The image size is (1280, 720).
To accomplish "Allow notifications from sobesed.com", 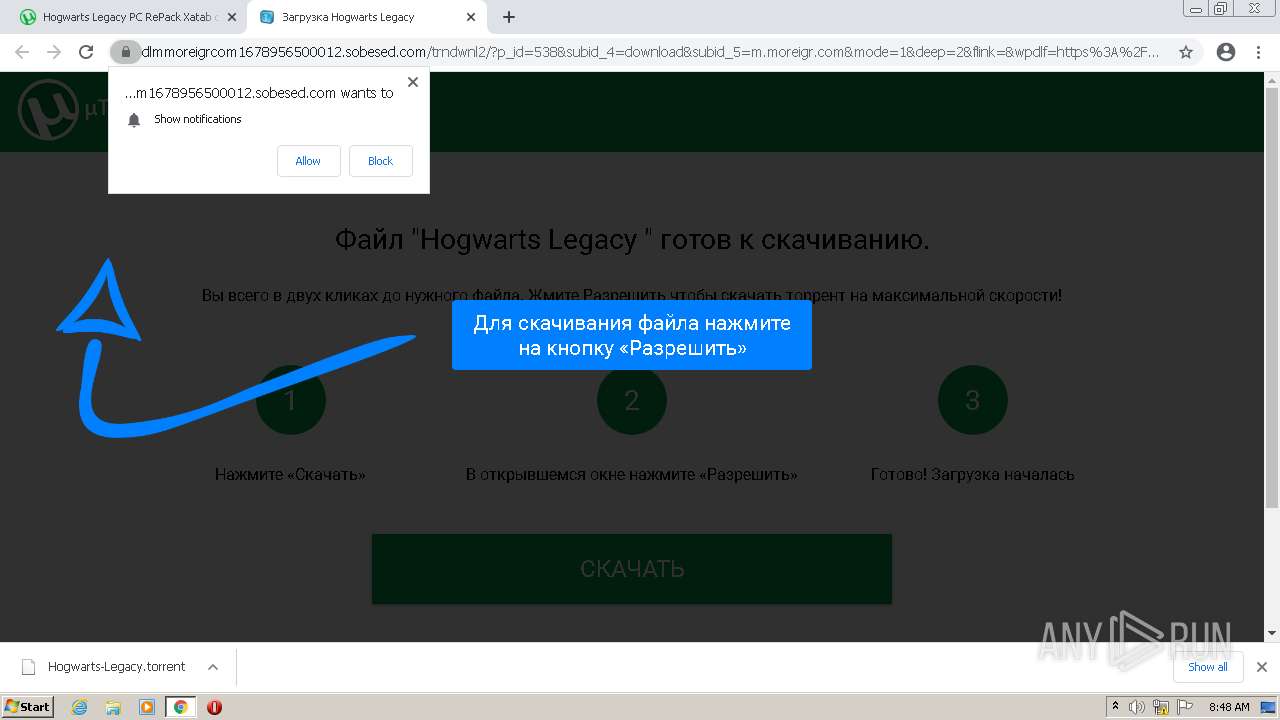I will (308, 161).
